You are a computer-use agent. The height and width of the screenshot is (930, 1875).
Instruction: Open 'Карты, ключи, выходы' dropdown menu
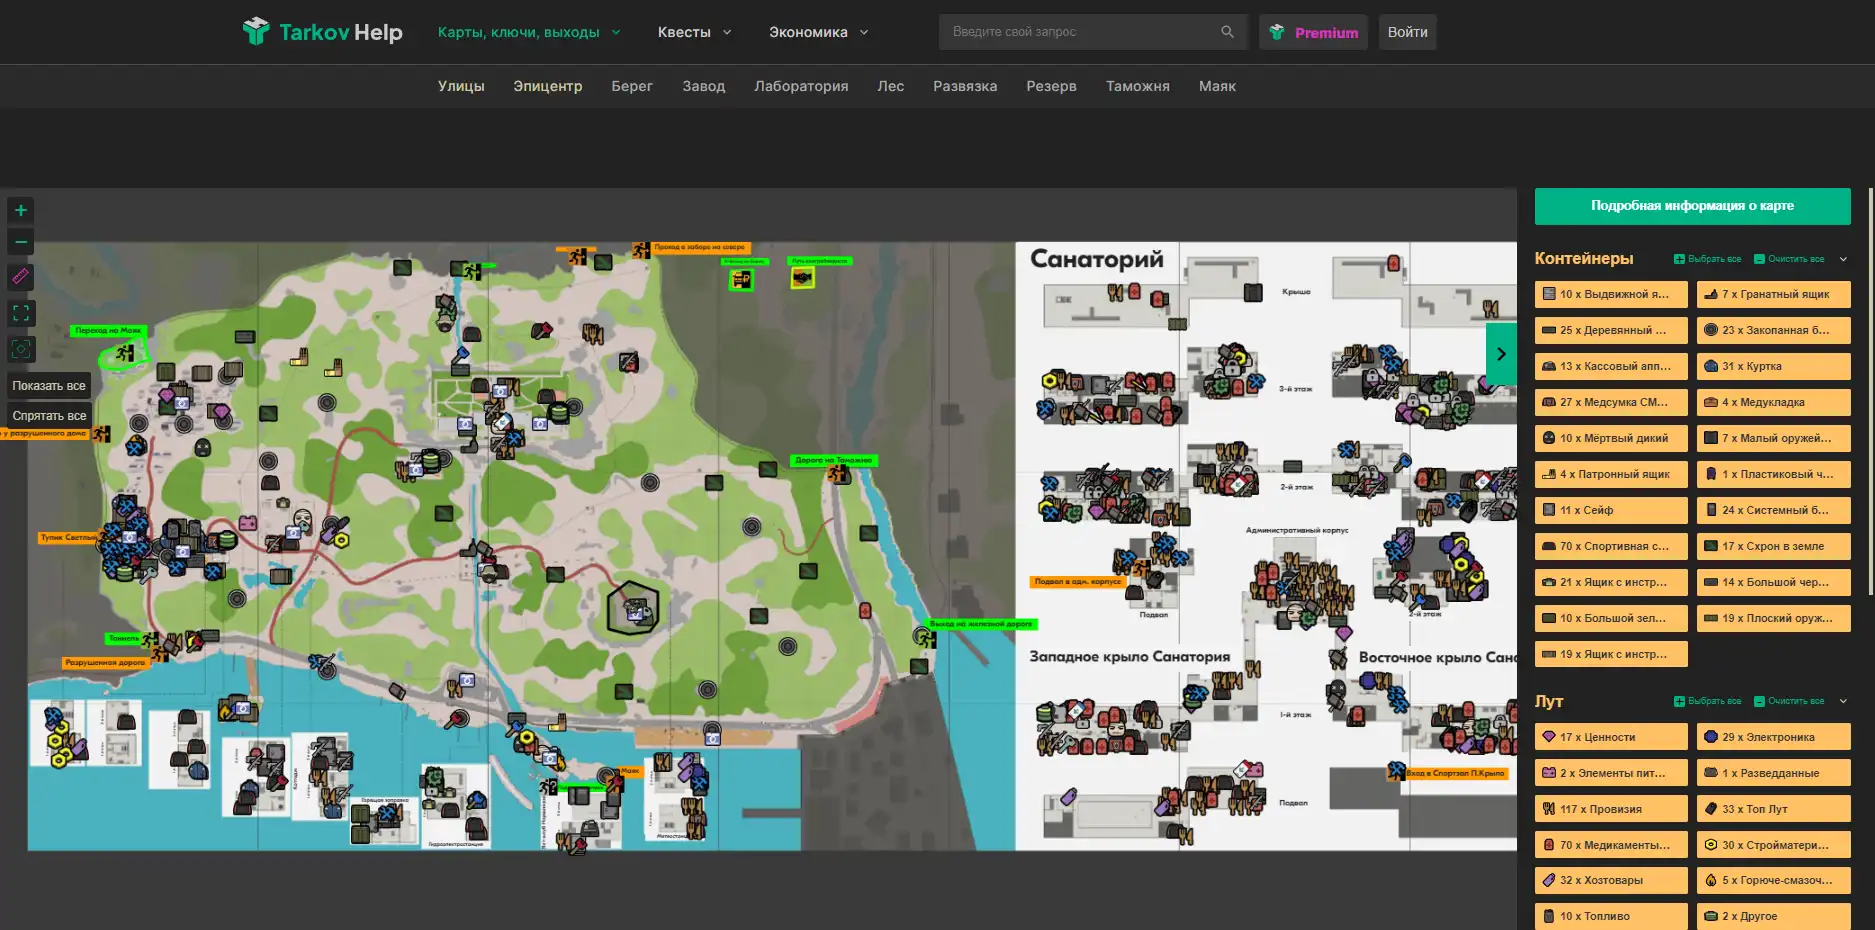[x=529, y=32]
